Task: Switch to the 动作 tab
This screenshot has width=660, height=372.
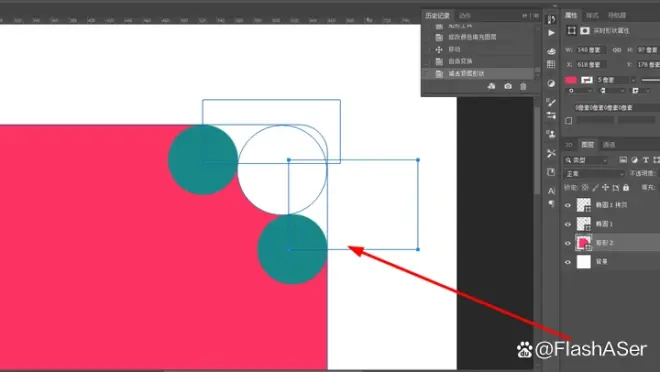Action: (x=465, y=16)
